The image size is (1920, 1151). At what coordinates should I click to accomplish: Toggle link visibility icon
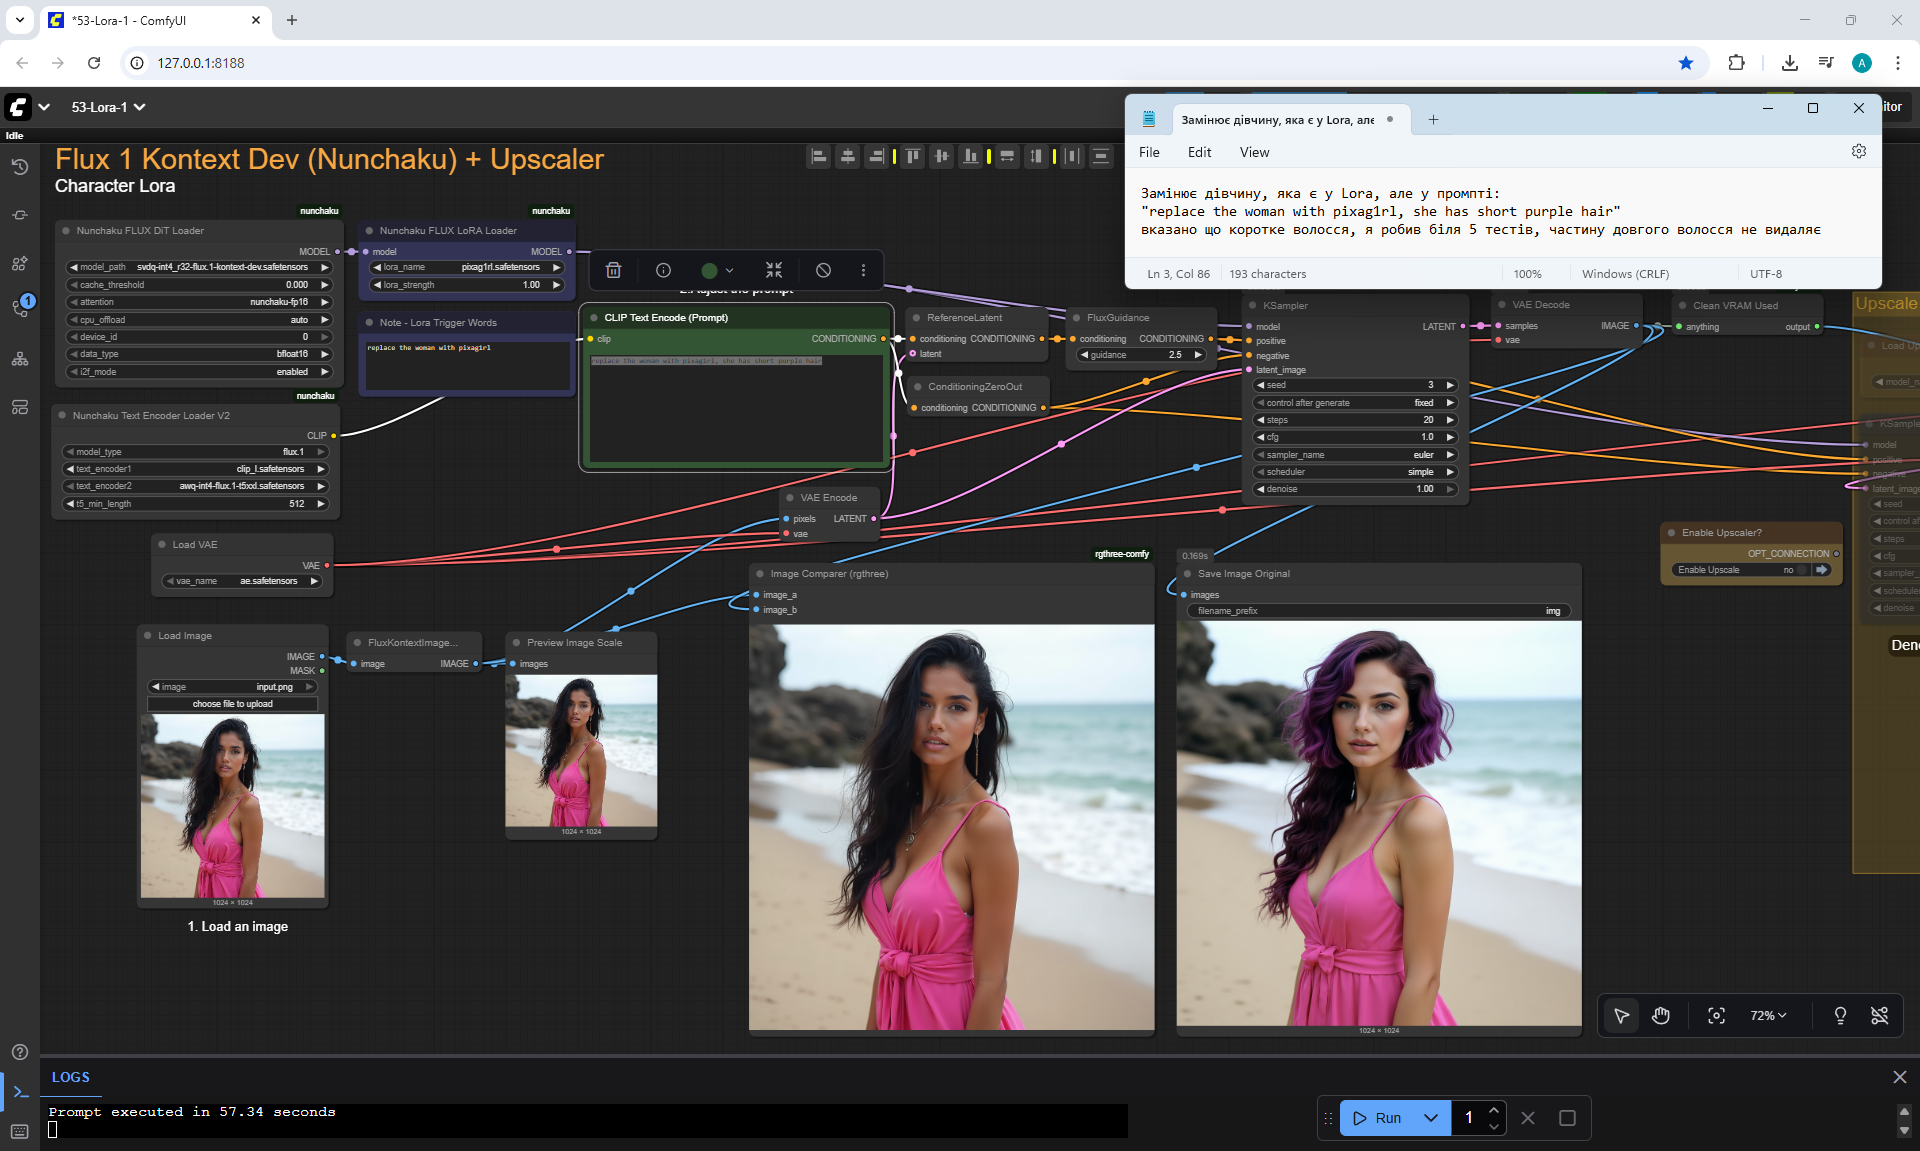click(x=1880, y=1016)
